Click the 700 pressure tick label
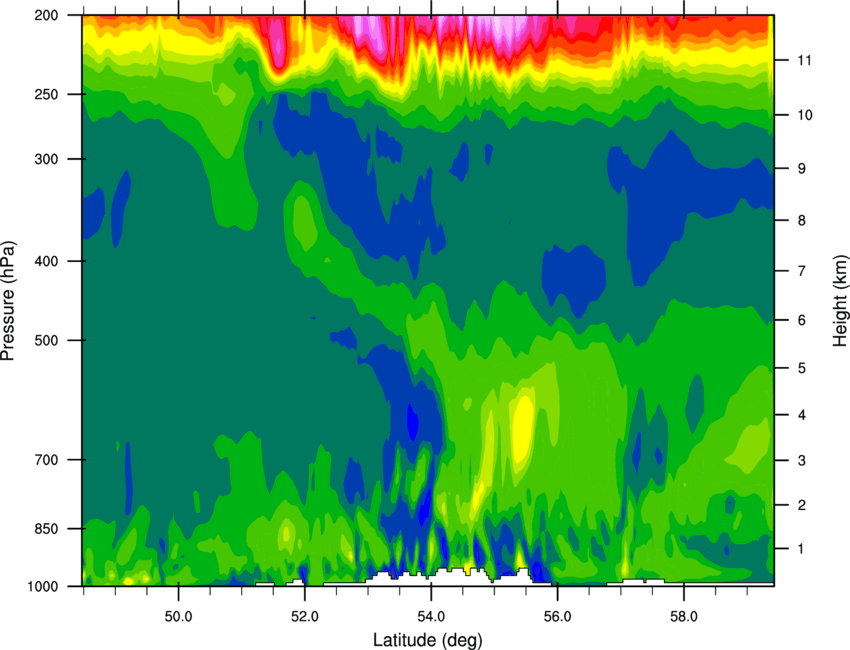 tap(46, 460)
